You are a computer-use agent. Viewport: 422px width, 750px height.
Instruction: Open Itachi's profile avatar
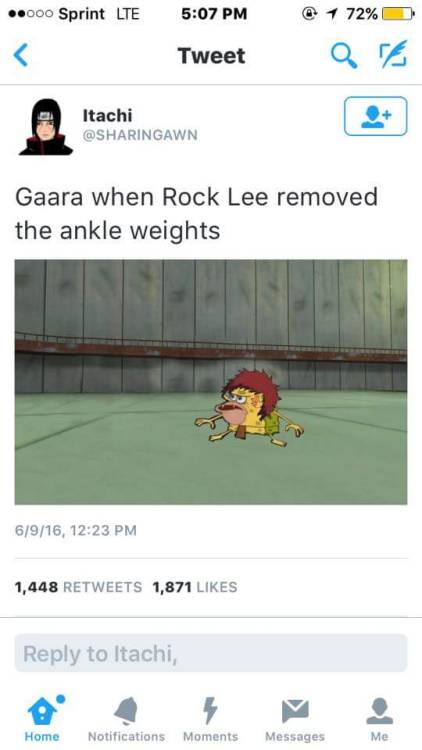[46, 127]
